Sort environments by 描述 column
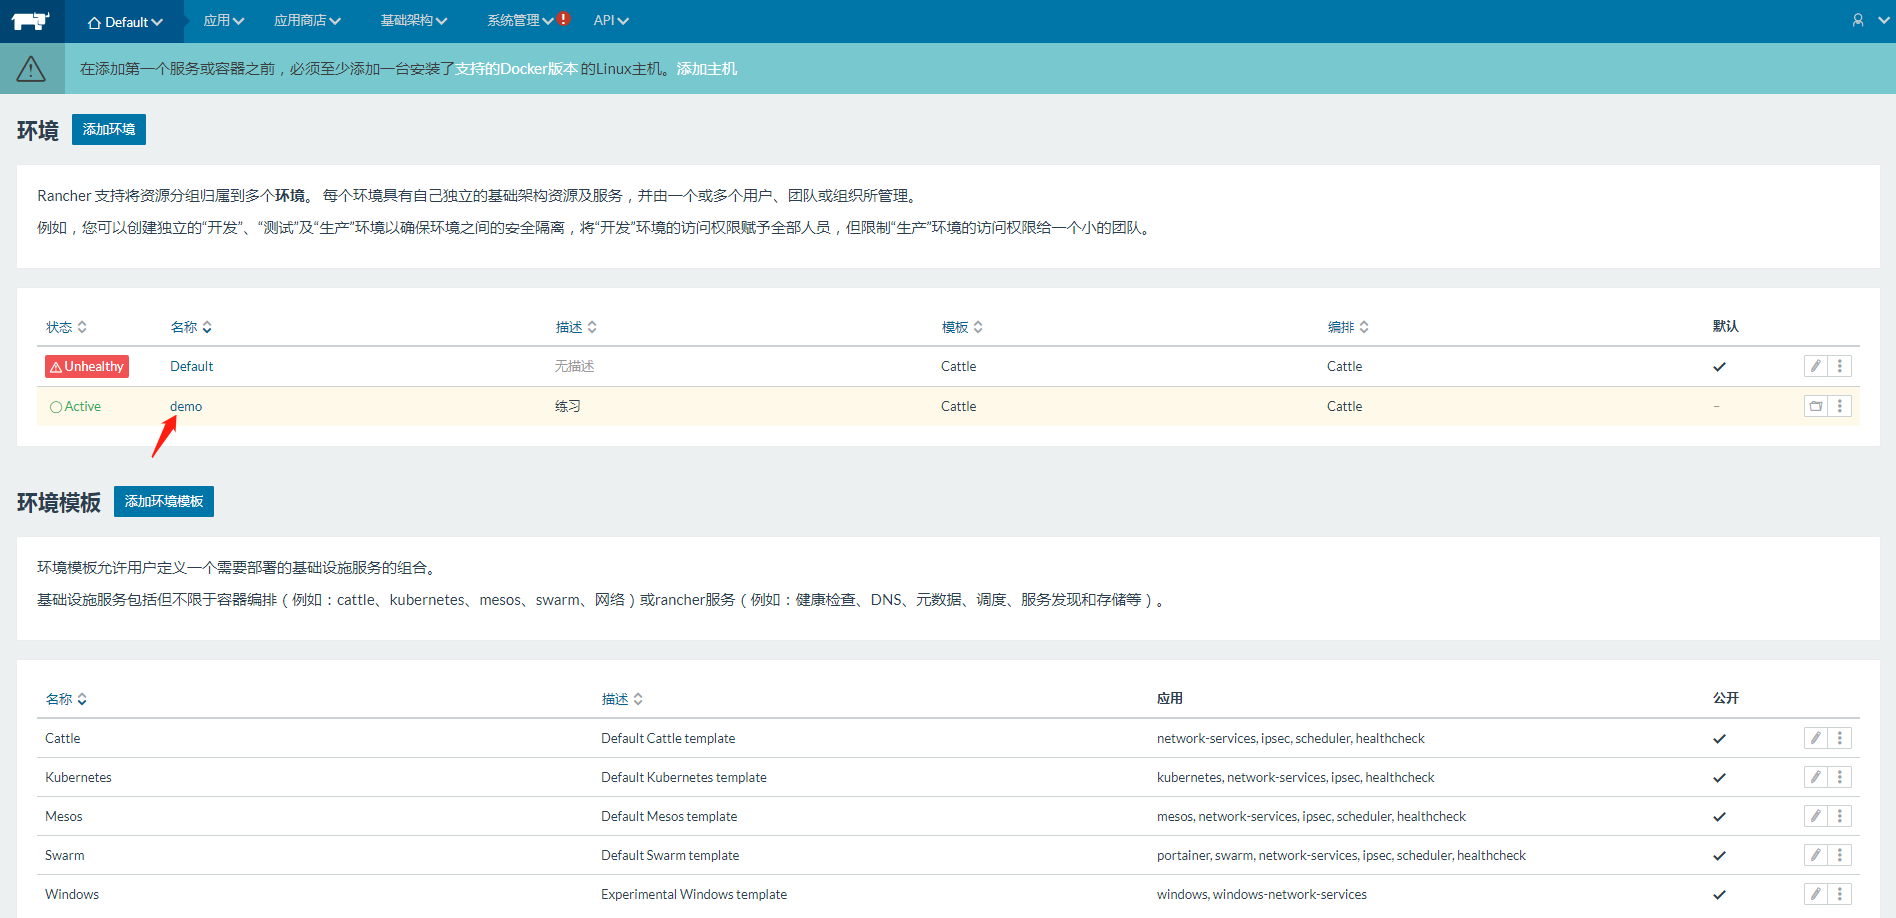 point(577,327)
